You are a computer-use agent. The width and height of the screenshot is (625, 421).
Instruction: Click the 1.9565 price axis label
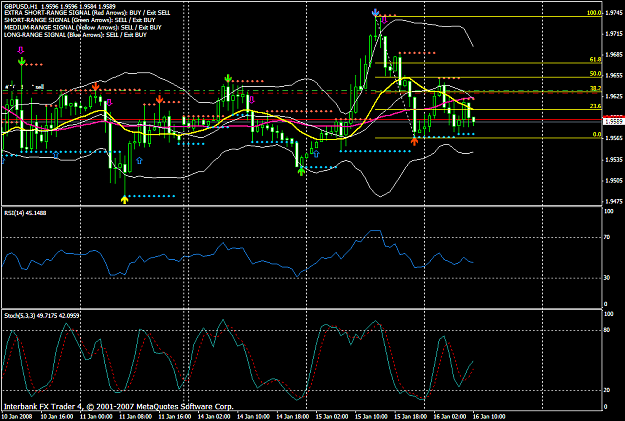[614, 138]
